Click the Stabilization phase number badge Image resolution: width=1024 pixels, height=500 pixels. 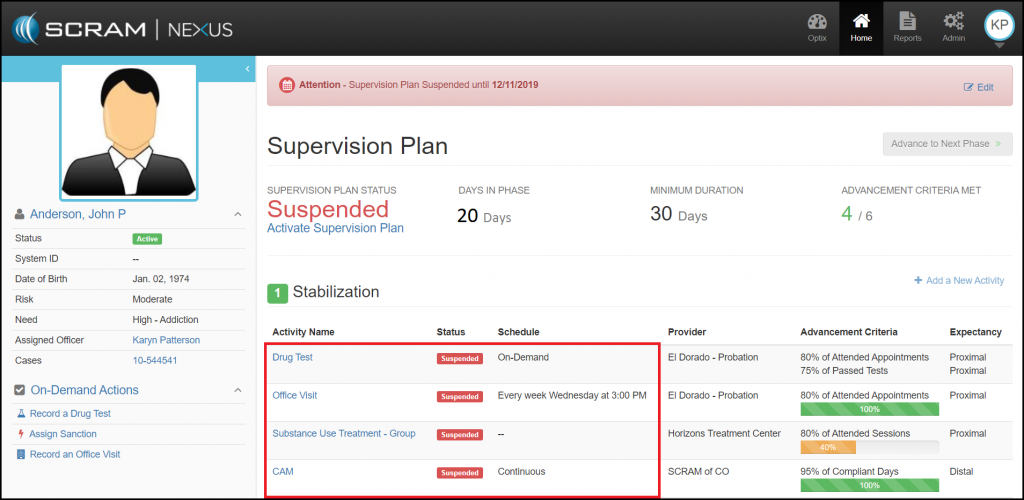point(277,293)
